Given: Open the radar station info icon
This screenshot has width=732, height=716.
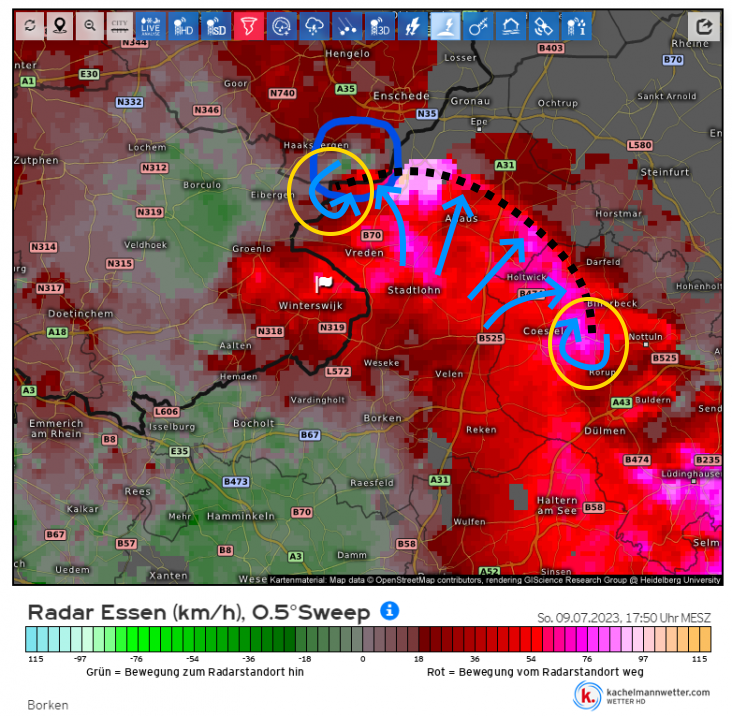Looking at the screenshot, I should click(575, 26).
